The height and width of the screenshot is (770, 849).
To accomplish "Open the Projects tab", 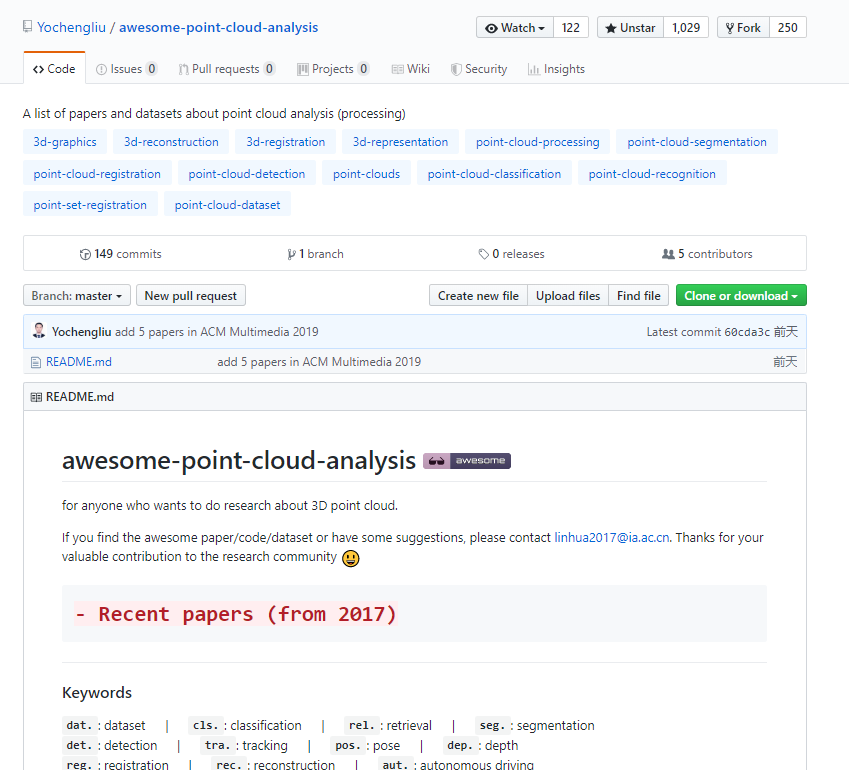I will click(x=334, y=69).
